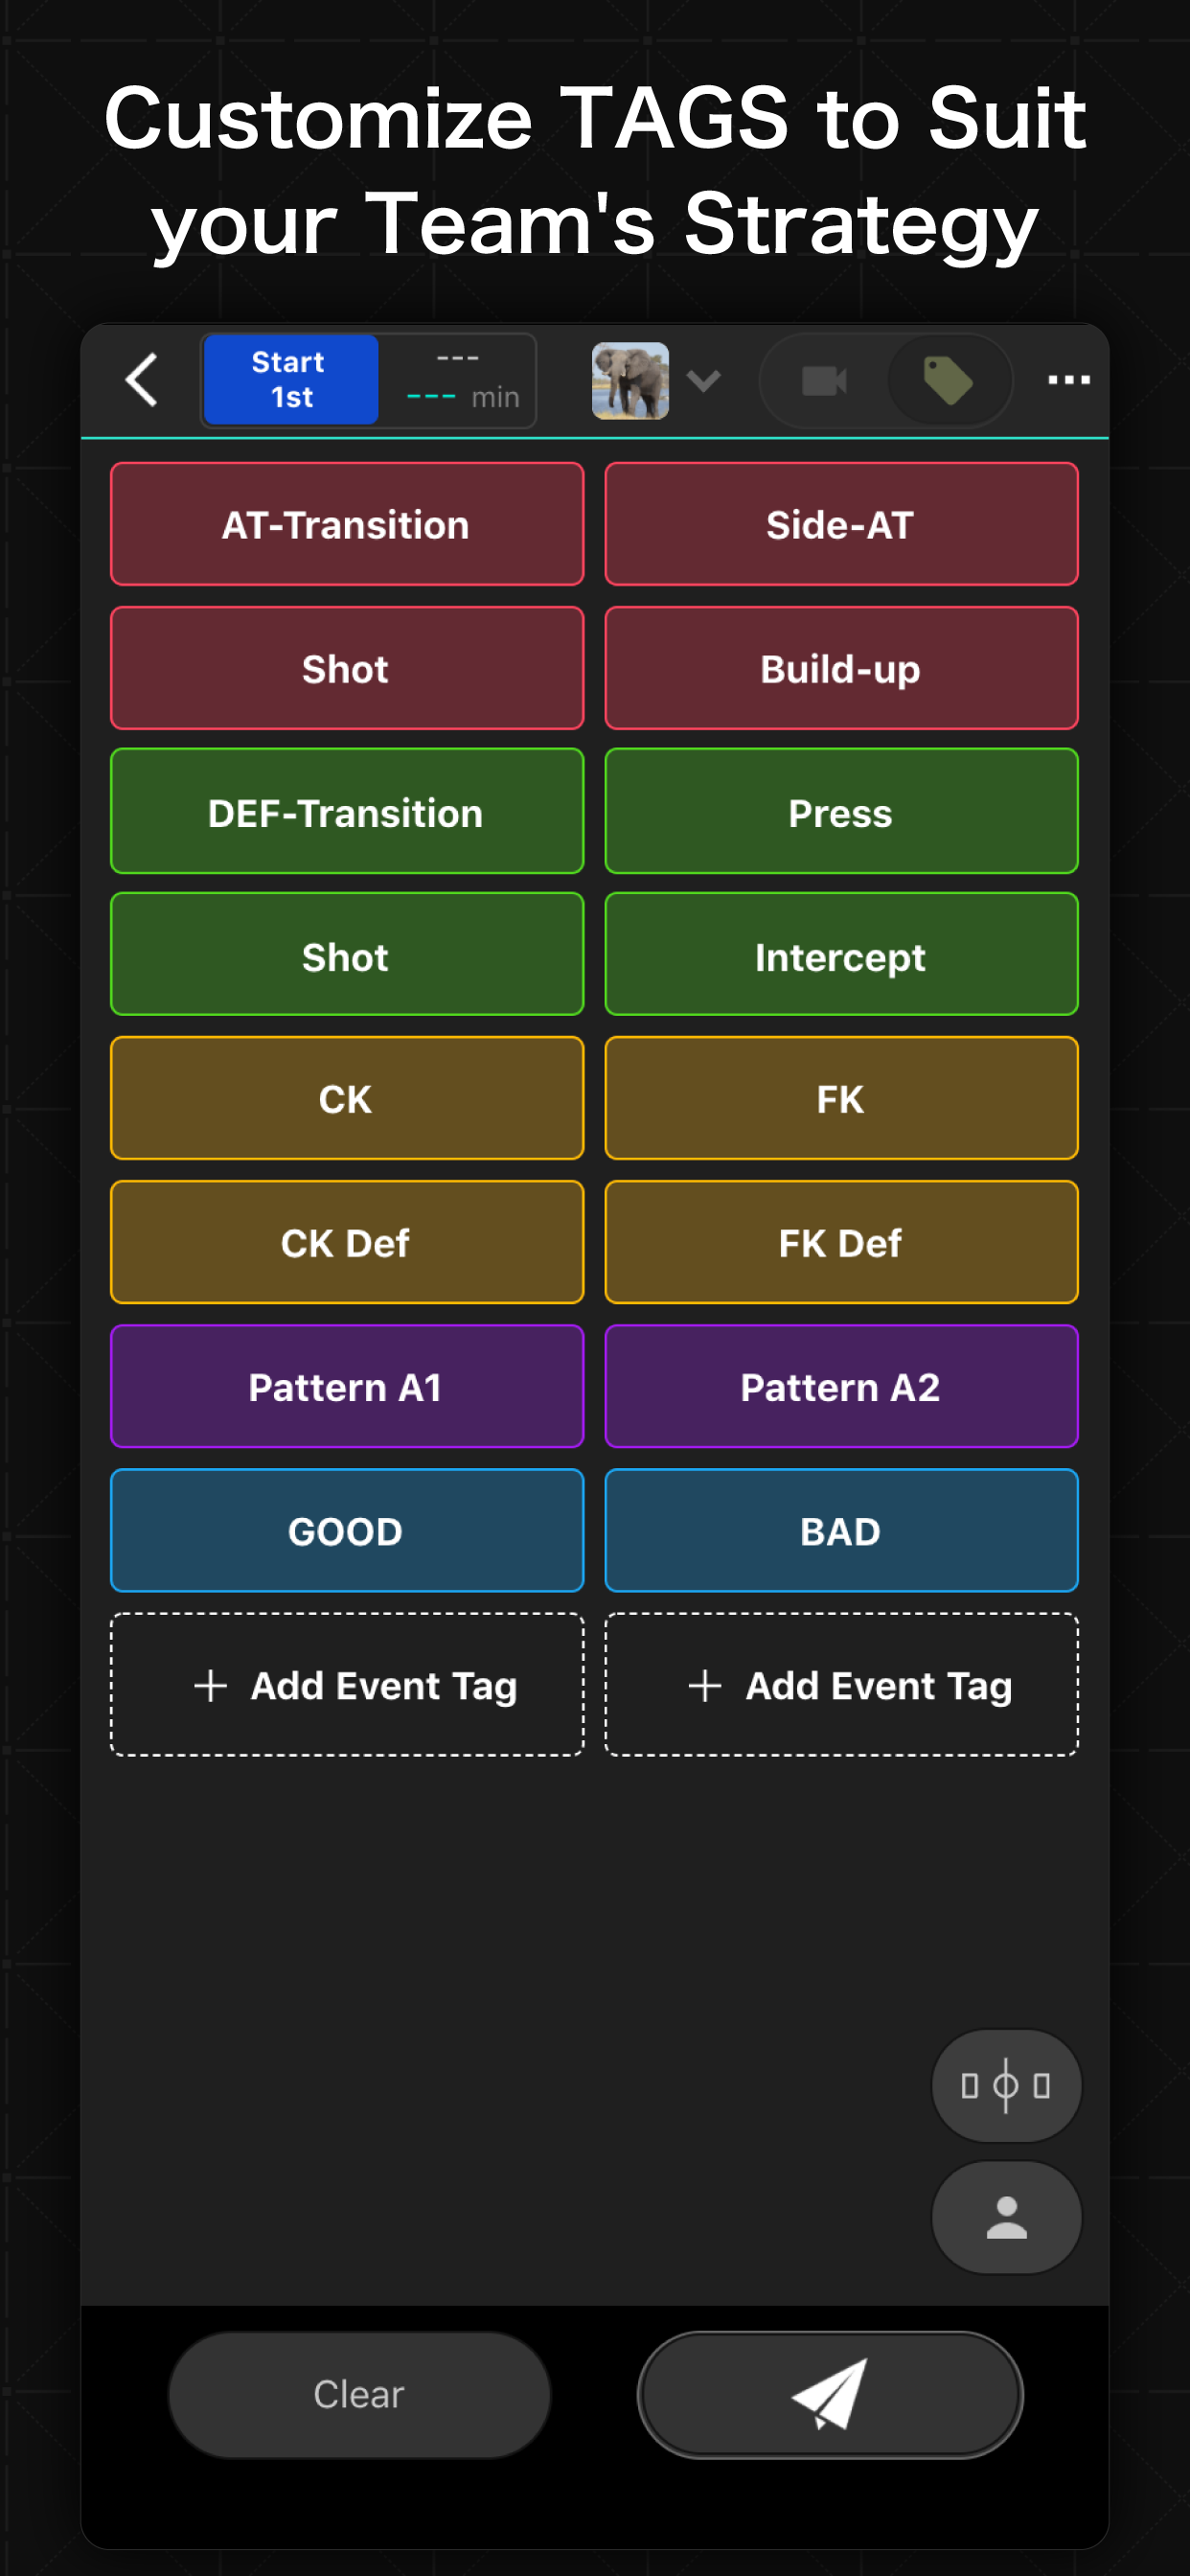Image resolution: width=1190 pixels, height=2576 pixels.
Task: Tap the back arrow icon
Action: (x=142, y=380)
